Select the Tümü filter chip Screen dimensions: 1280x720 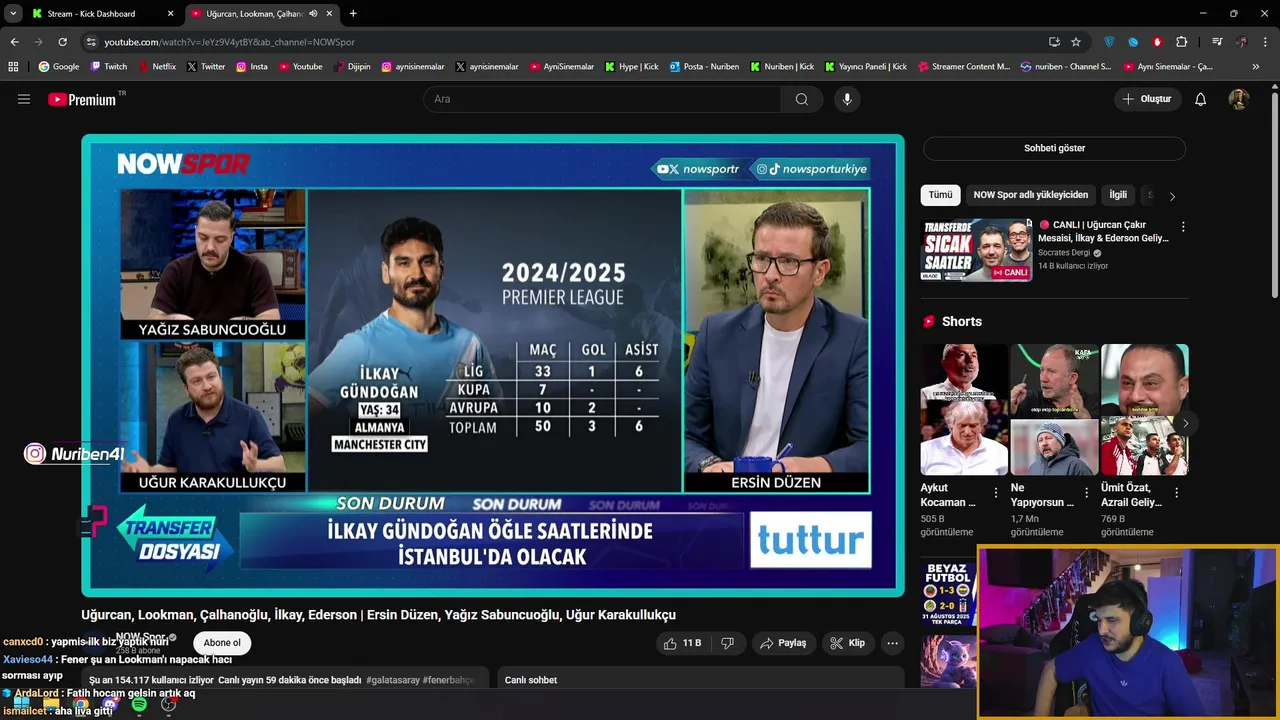click(x=941, y=195)
